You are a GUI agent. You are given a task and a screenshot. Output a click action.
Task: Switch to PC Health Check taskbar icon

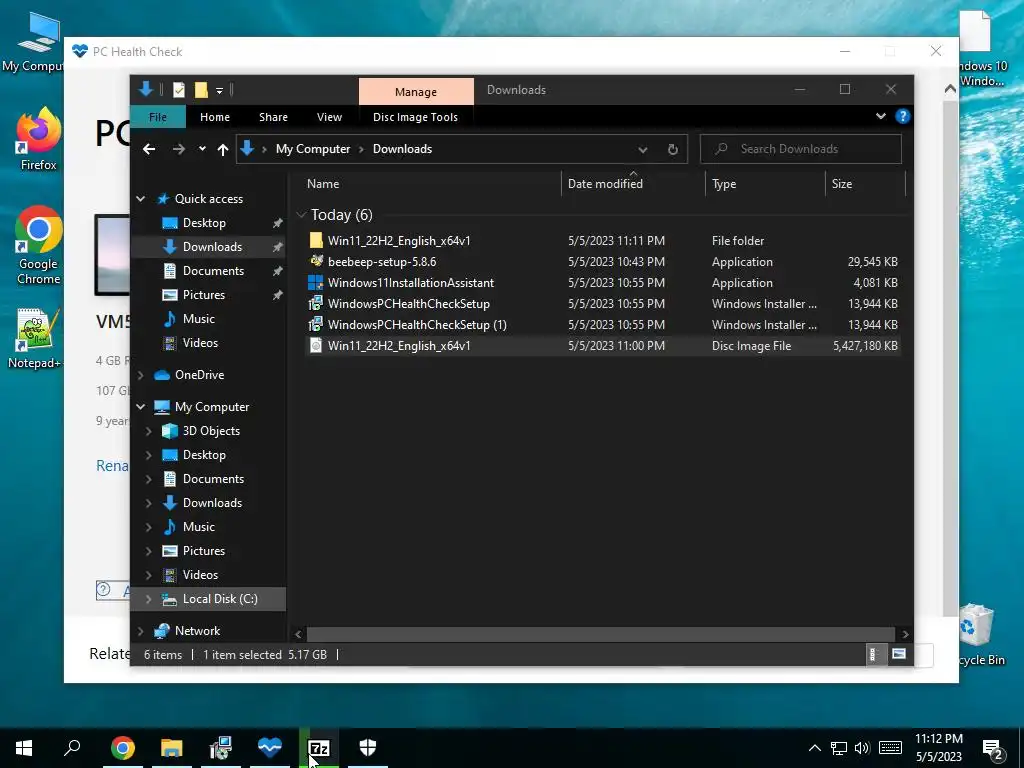point(270,748)
